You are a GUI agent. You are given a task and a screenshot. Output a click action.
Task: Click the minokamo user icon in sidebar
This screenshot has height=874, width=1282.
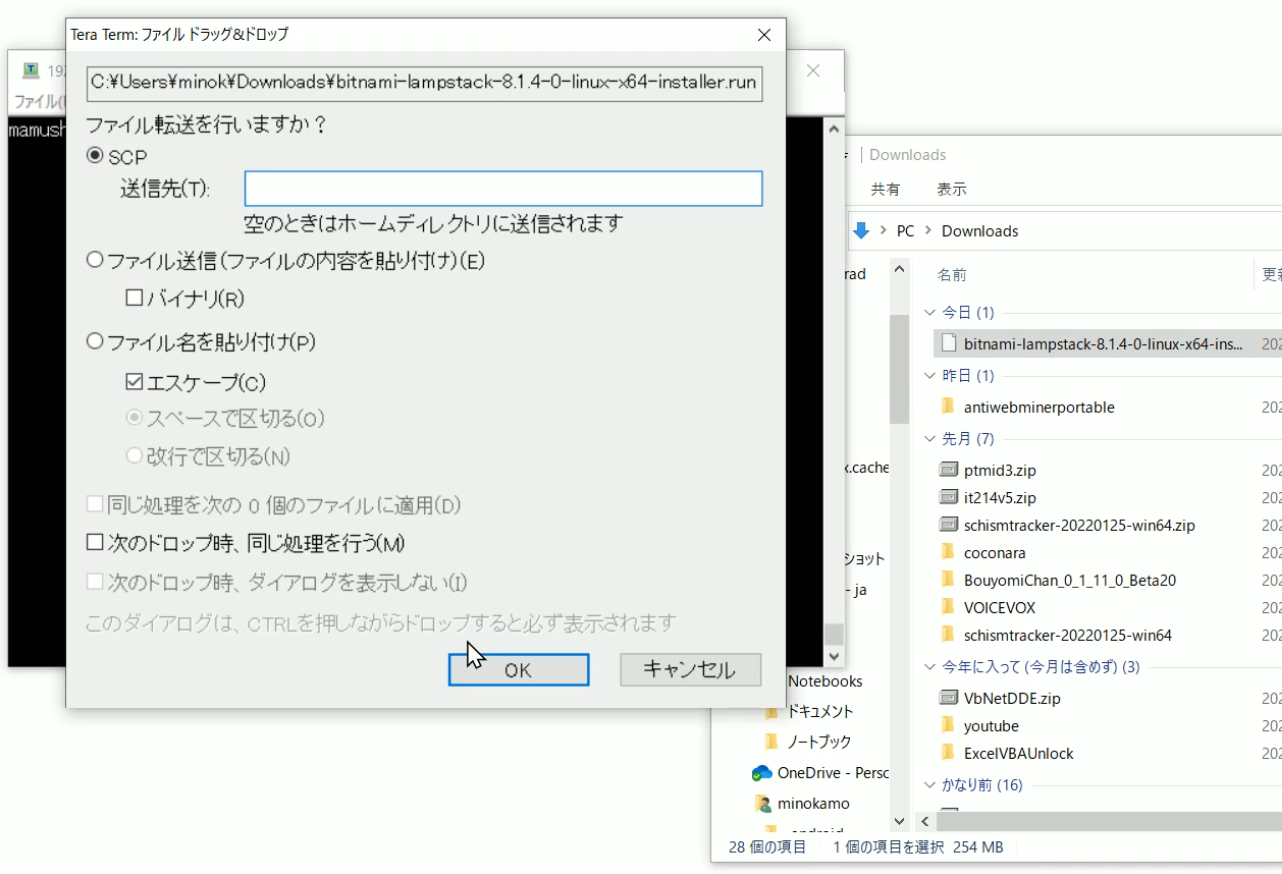point(763,804)
